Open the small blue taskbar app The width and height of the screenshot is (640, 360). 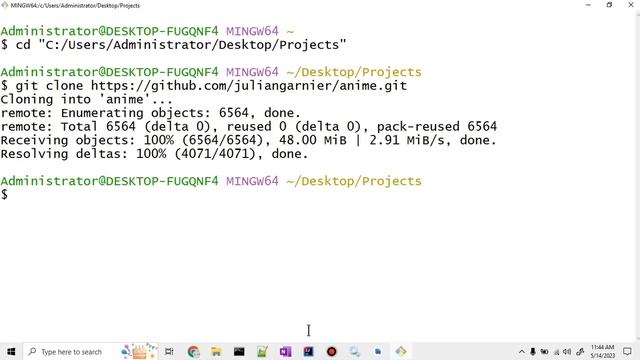378,351
